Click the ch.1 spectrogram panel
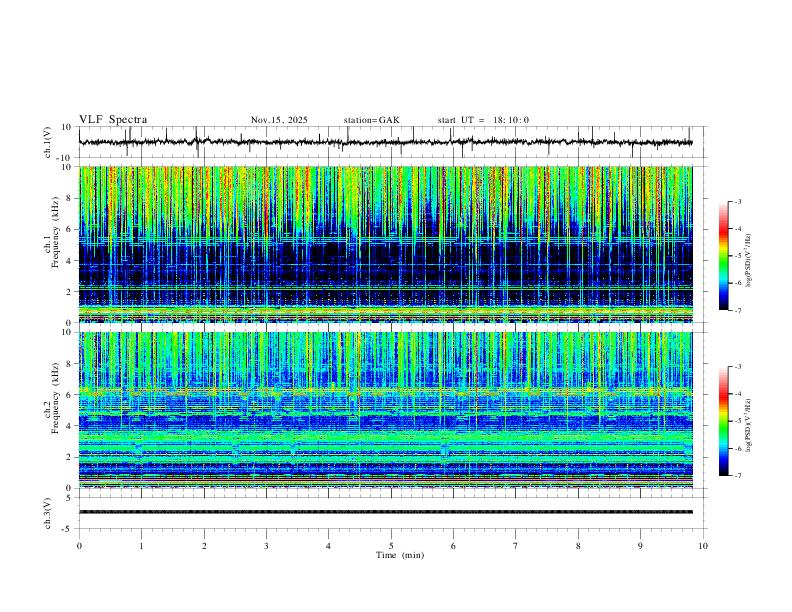Viewport: 792px width, 612px height. (x=386, y=244)
